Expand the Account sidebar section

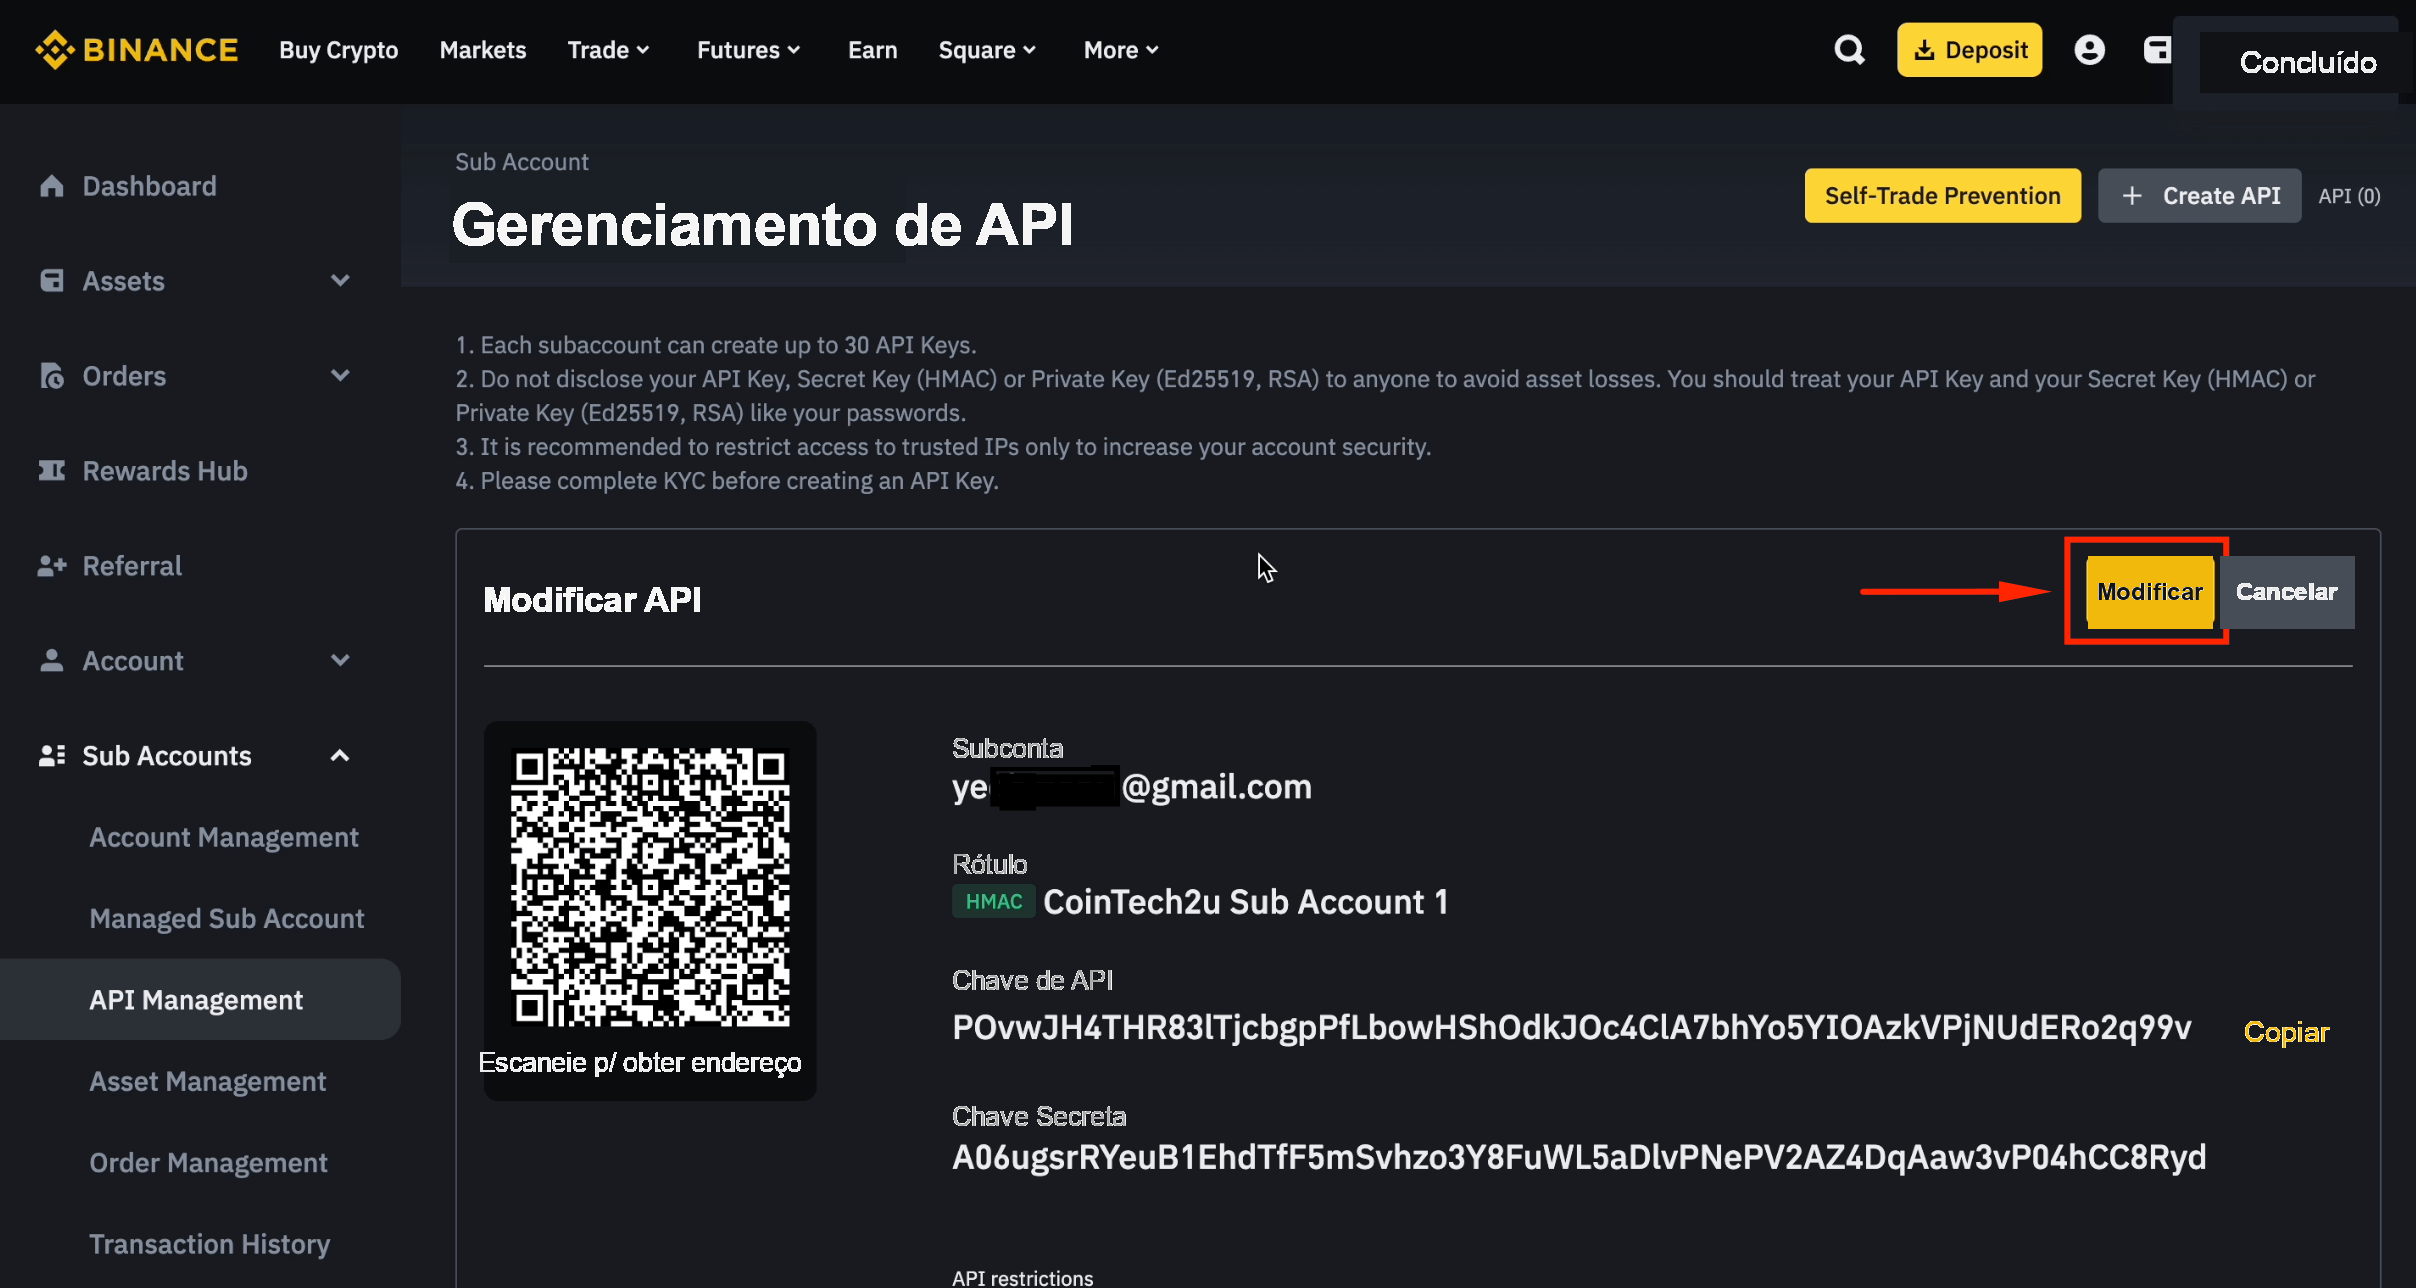340,661
